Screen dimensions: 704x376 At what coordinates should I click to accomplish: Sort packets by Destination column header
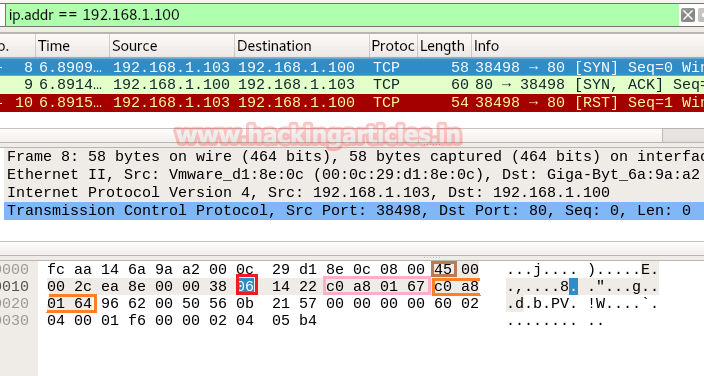tap(302, 46)
